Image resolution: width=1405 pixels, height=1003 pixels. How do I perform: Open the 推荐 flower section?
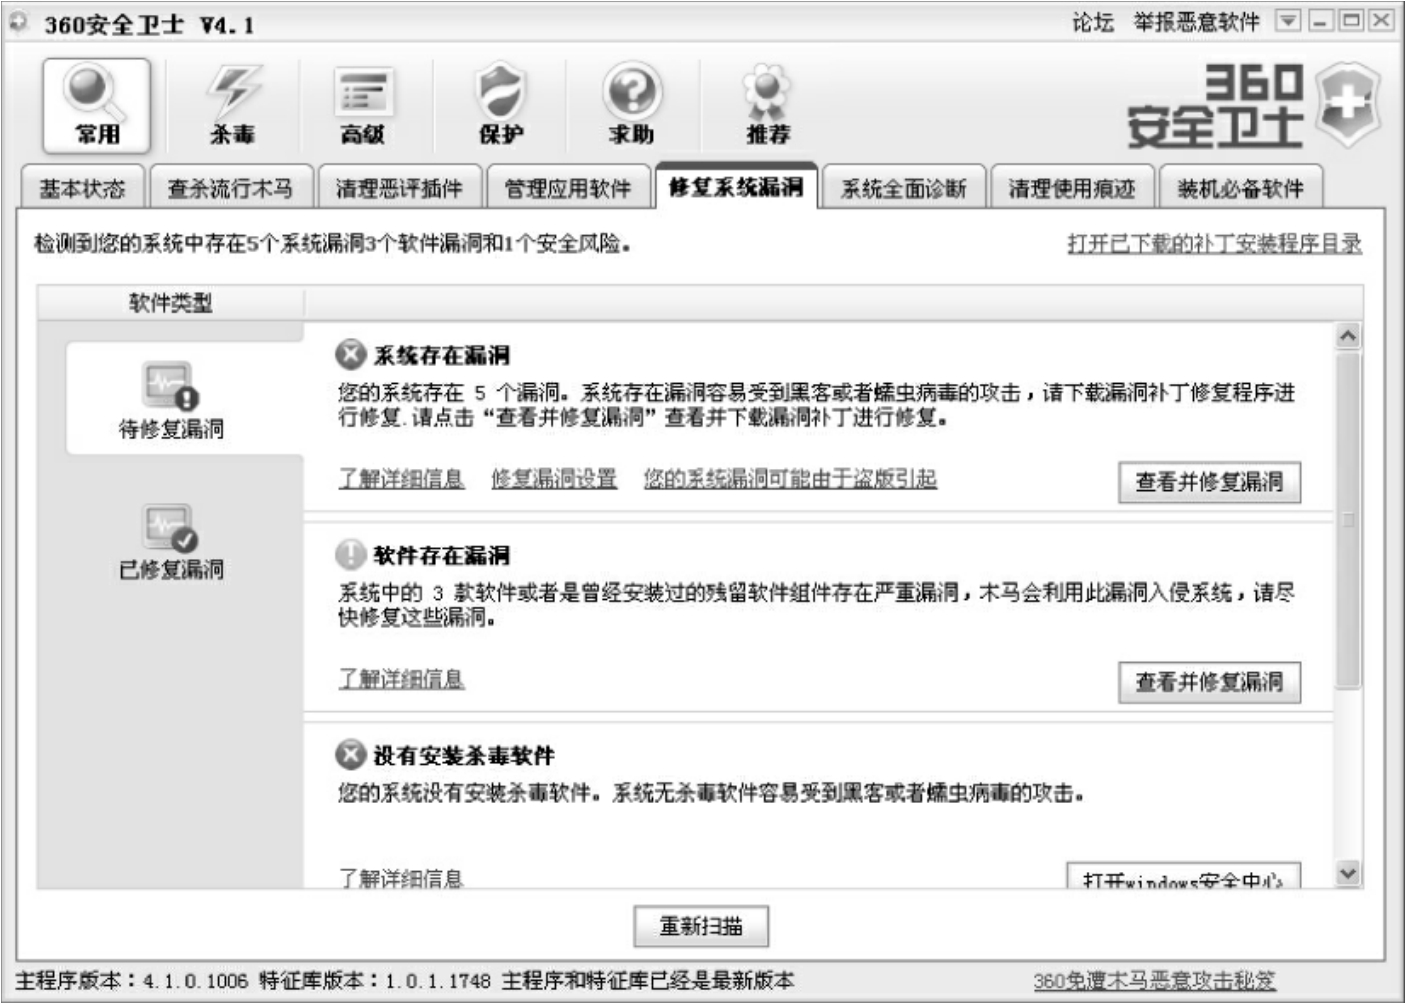click(767, 105)
